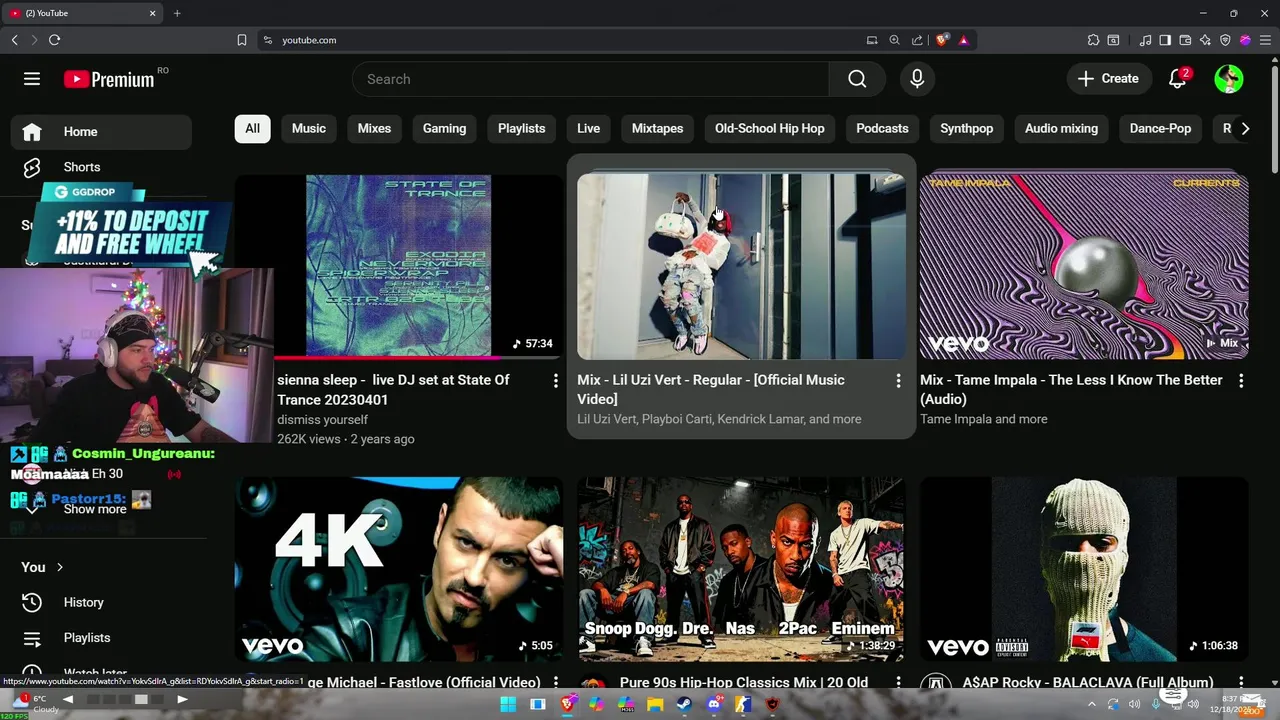Select the Mixes category chip
This screenshot has width=1280, height=720.
374,128
